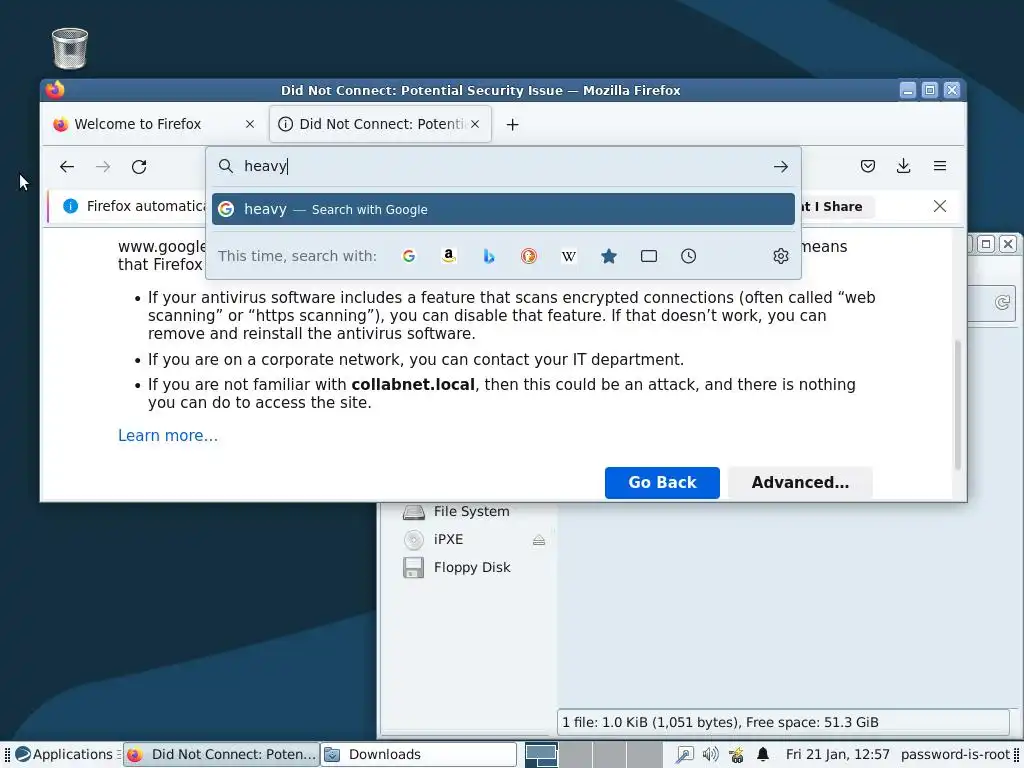Image resolution: width=1024 pixels, height=768 pixels.
Task: Click the Firefox page vertical scrollbar
Action: (957, 405)
